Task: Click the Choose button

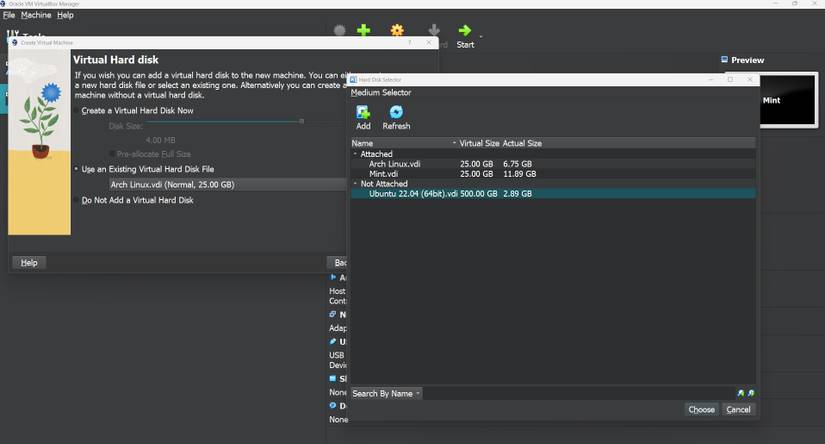Action: pyautogui.click(x=702, y=409)
